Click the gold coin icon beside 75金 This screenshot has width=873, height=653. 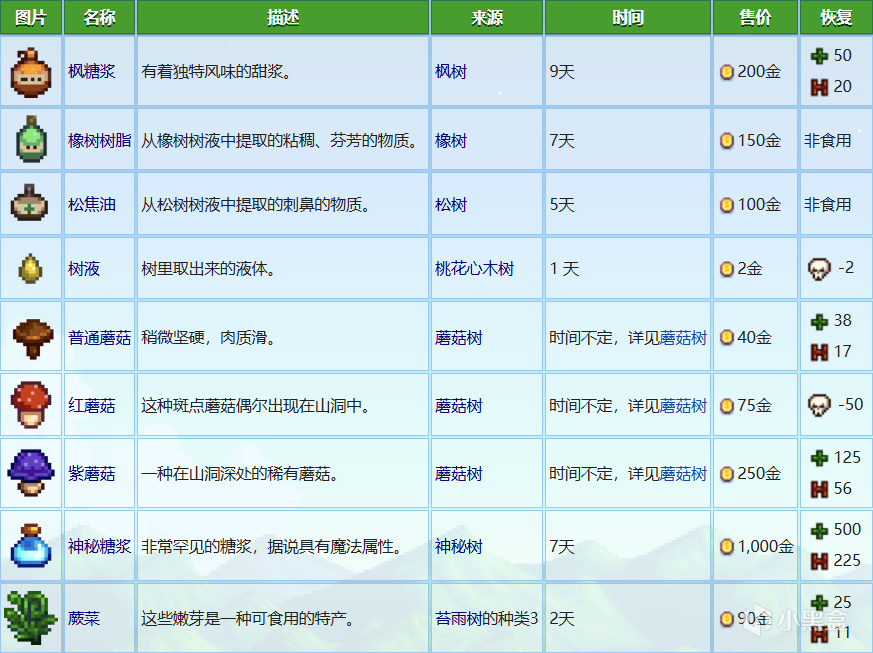point(727,406)
